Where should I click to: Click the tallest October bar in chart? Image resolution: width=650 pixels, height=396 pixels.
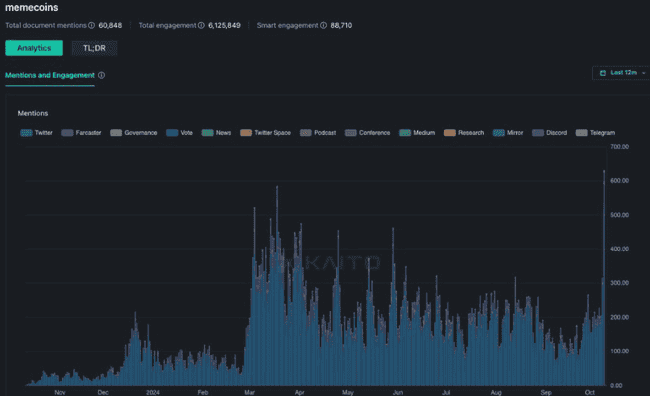(604, 278)
